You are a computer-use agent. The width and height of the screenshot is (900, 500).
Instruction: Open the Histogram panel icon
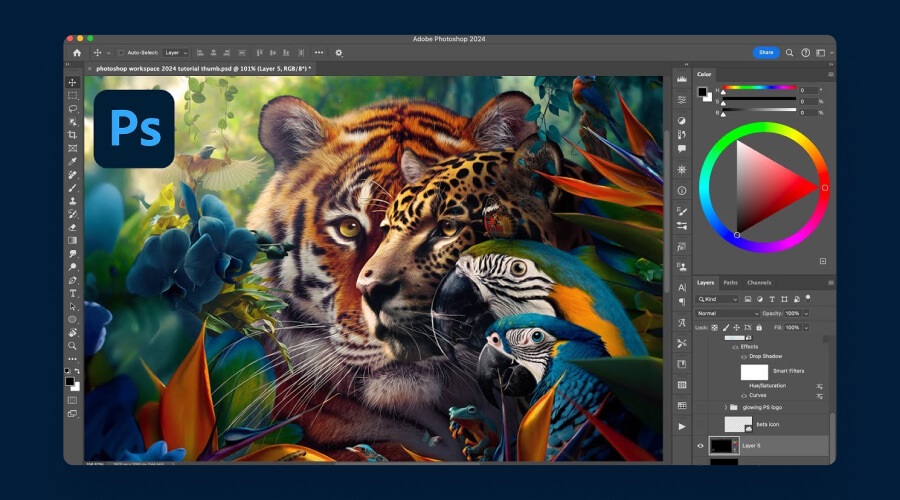[x=682, y=79]
